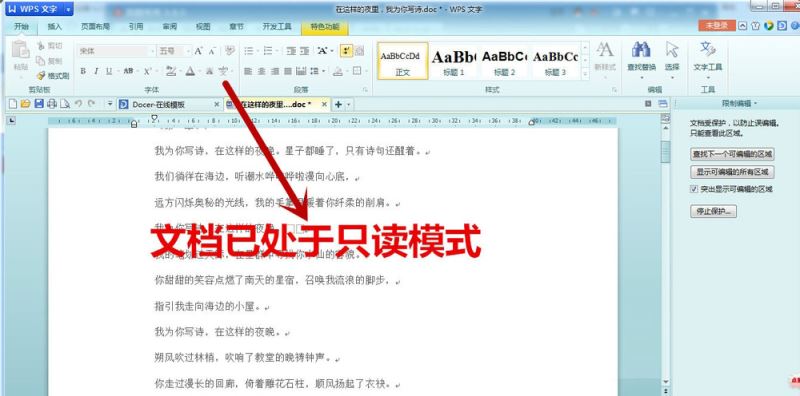Expand the styles gallery scroll arrow
This screenshot has width=800, height=396.
coord(585,75)
